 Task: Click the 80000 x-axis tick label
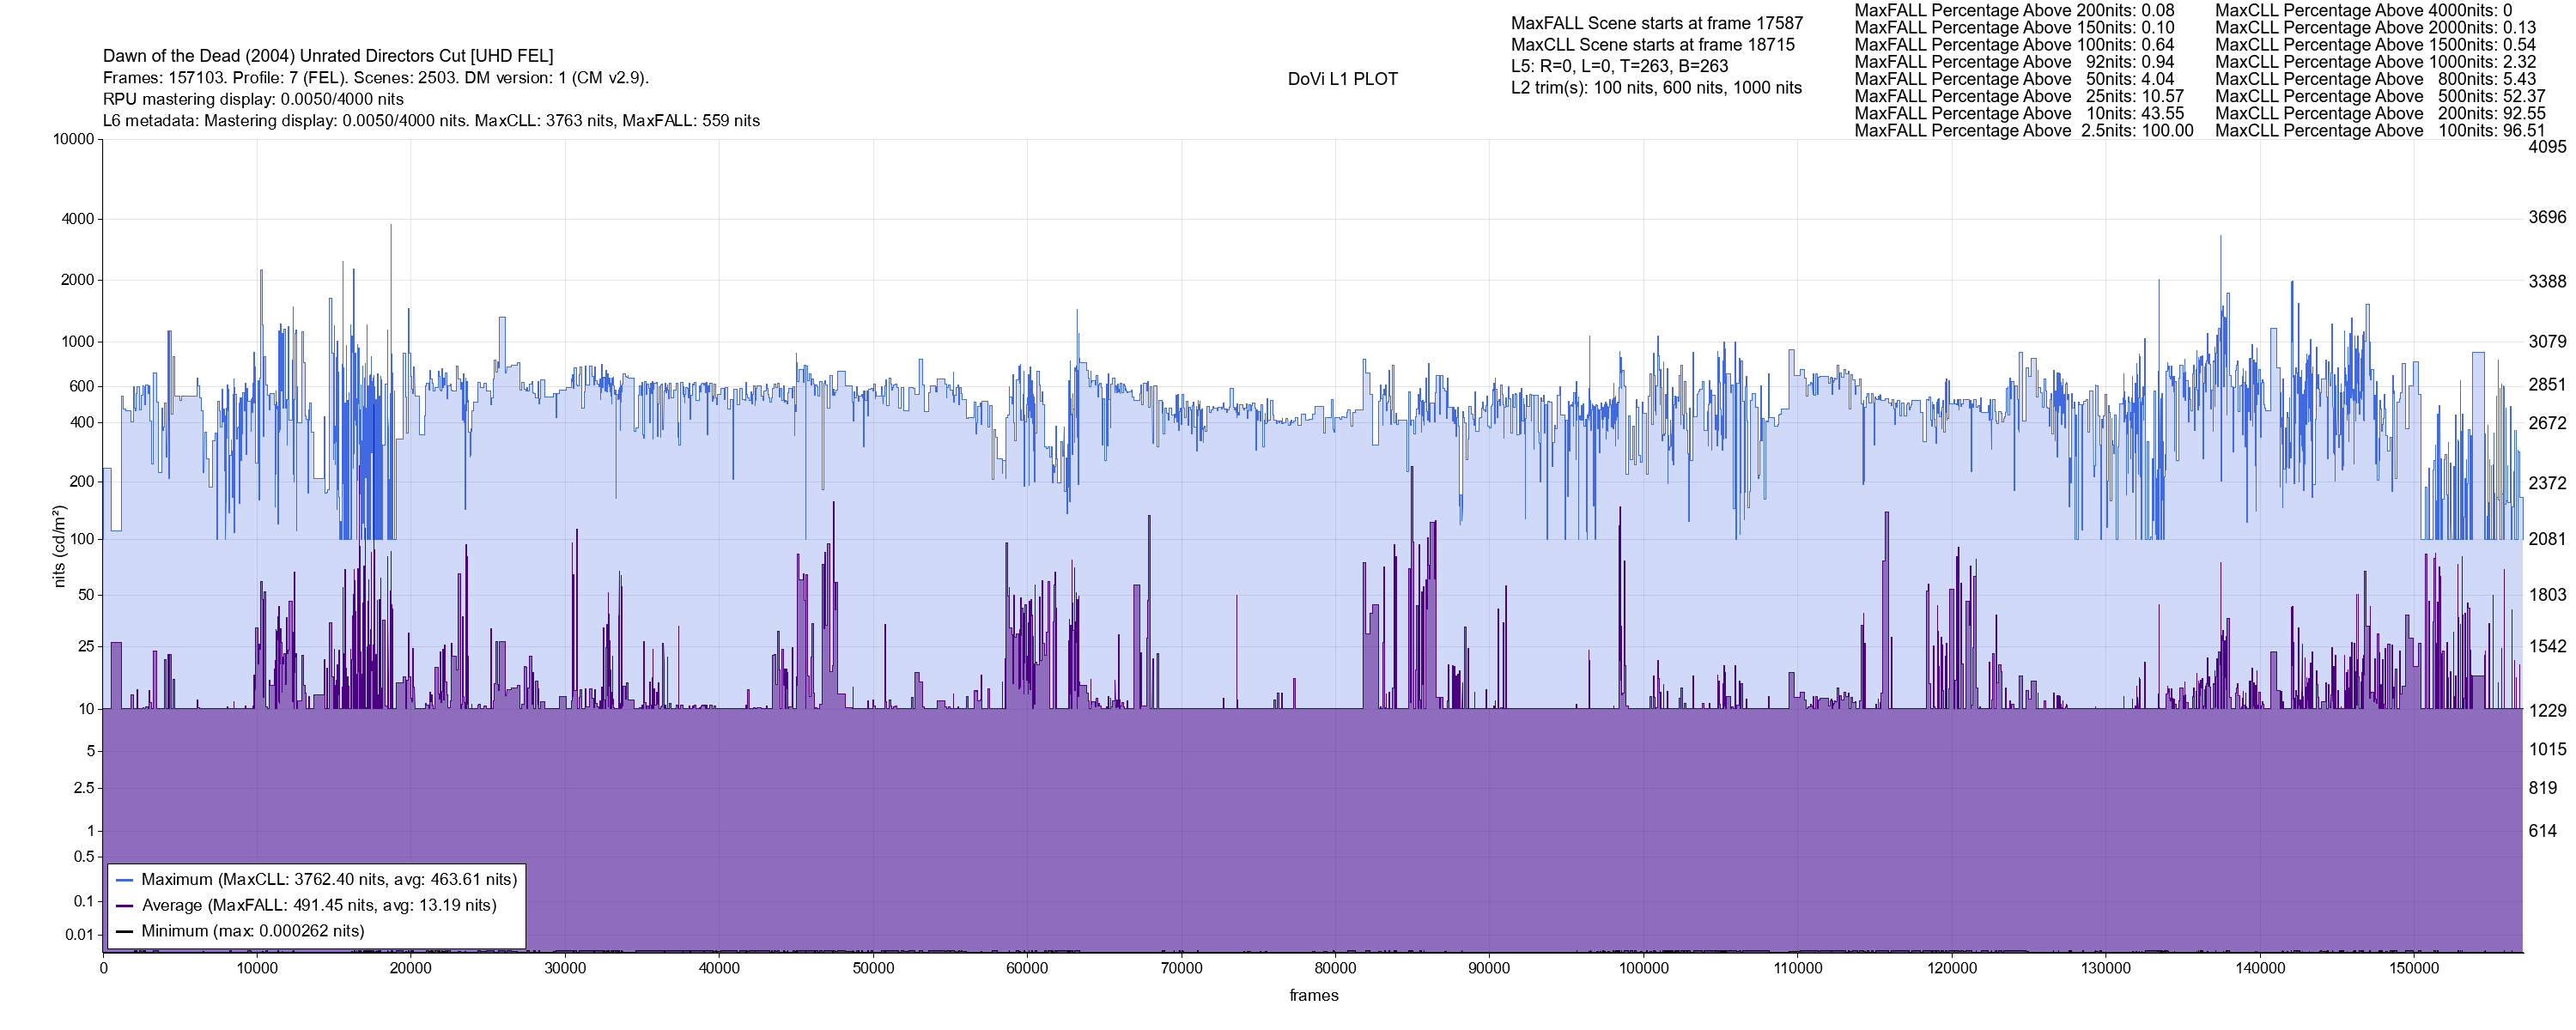pyautogui.click(x=1335, y=968)
